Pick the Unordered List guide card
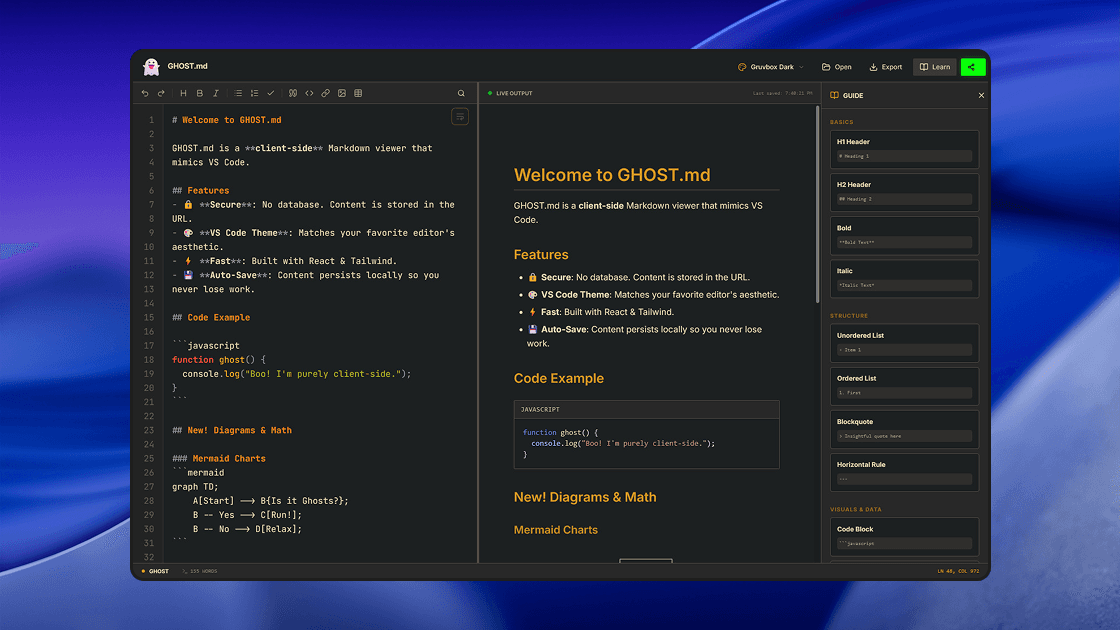Image resolution: width=1120 pixels, height=630 pixels. [x=904, y=343]
